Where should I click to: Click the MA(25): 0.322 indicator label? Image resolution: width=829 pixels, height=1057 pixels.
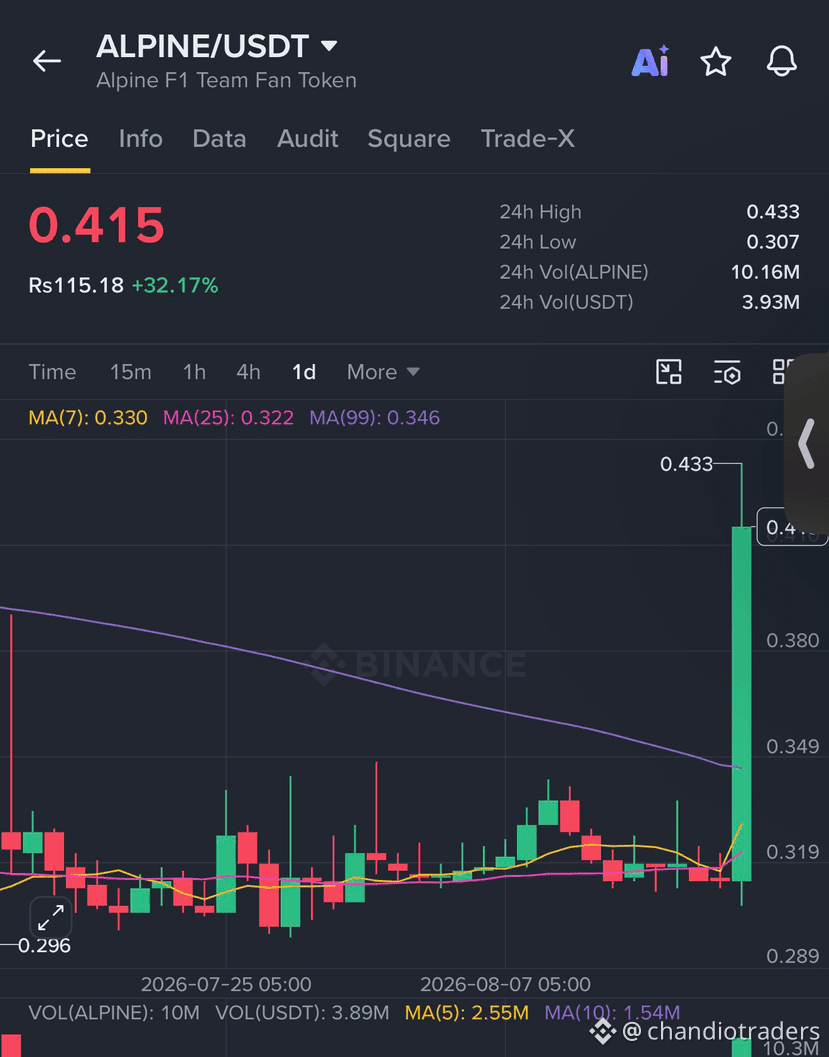coord(228,418)
